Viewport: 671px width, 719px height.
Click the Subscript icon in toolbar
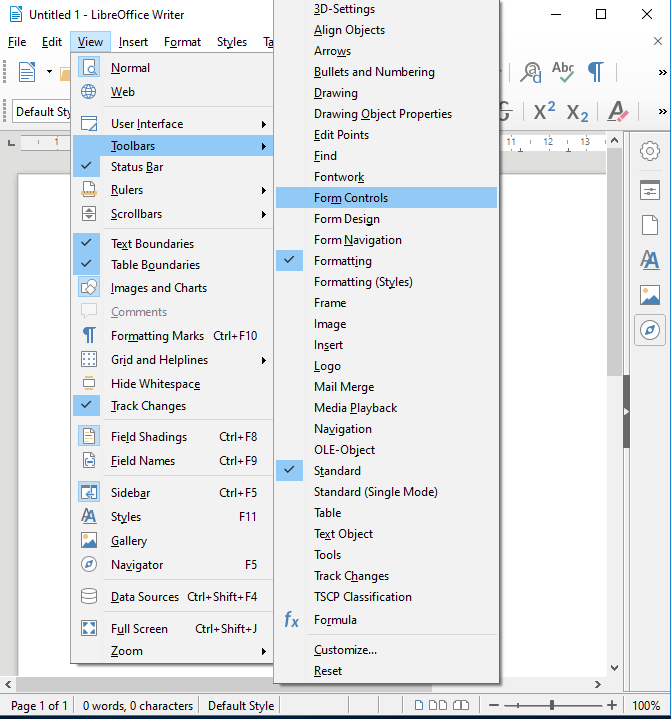tap(578, 112)
